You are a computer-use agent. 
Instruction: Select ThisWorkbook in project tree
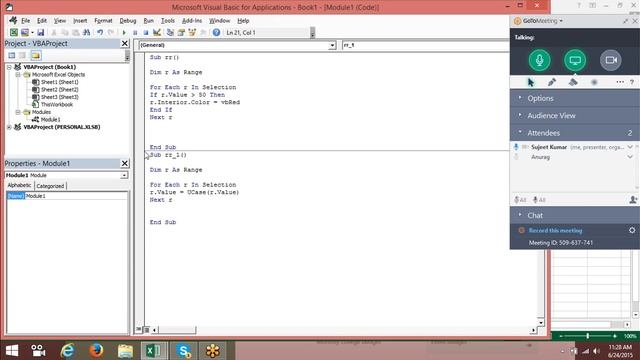click(57, 105)
